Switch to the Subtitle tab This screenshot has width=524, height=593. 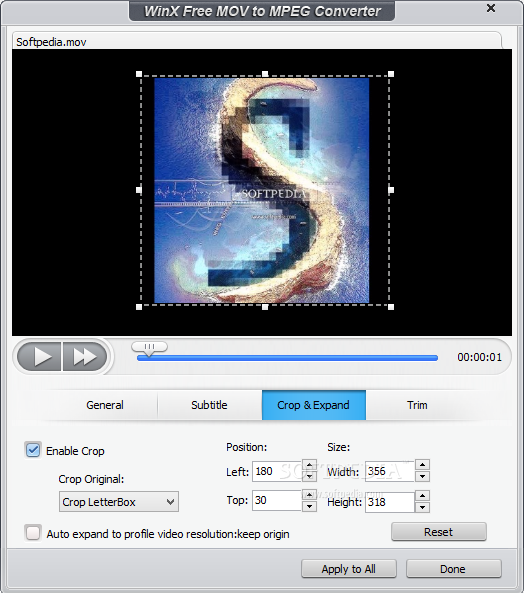point(209,405)
